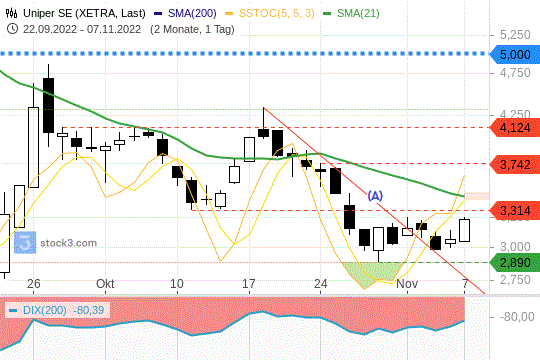The image size is (540, 360).
Task: Select the SSTOC(5, 5, 3) legend label
Action: click(x=277, y=13)
